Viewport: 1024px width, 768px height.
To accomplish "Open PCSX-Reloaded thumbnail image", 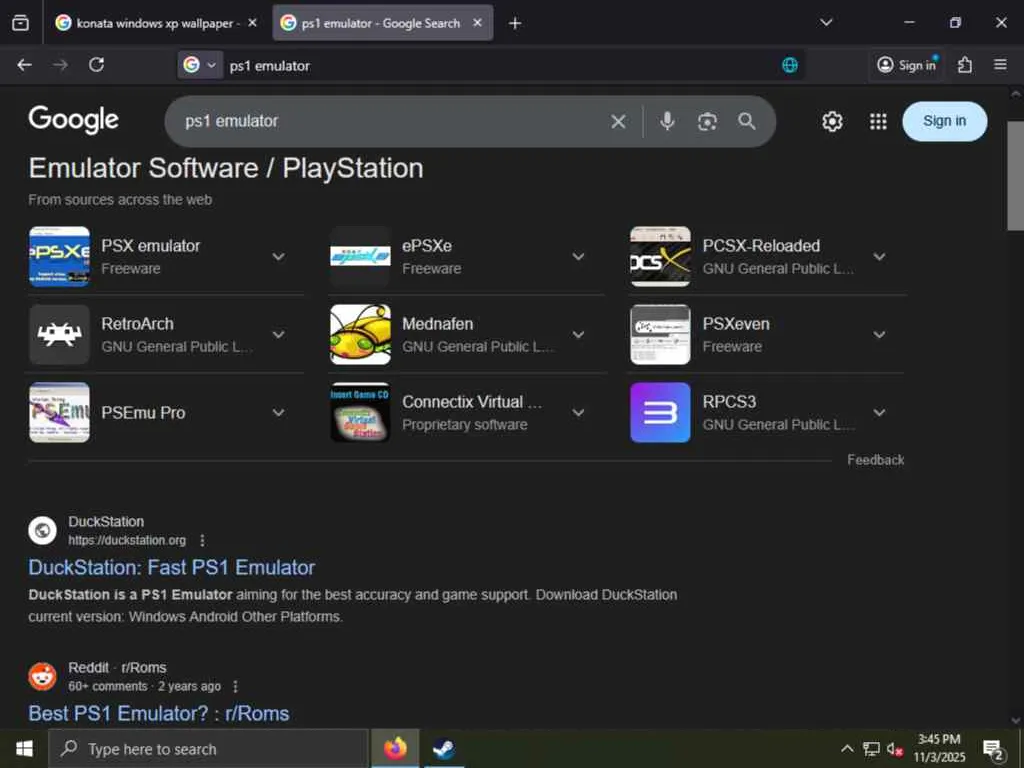I will click(660, 257).
